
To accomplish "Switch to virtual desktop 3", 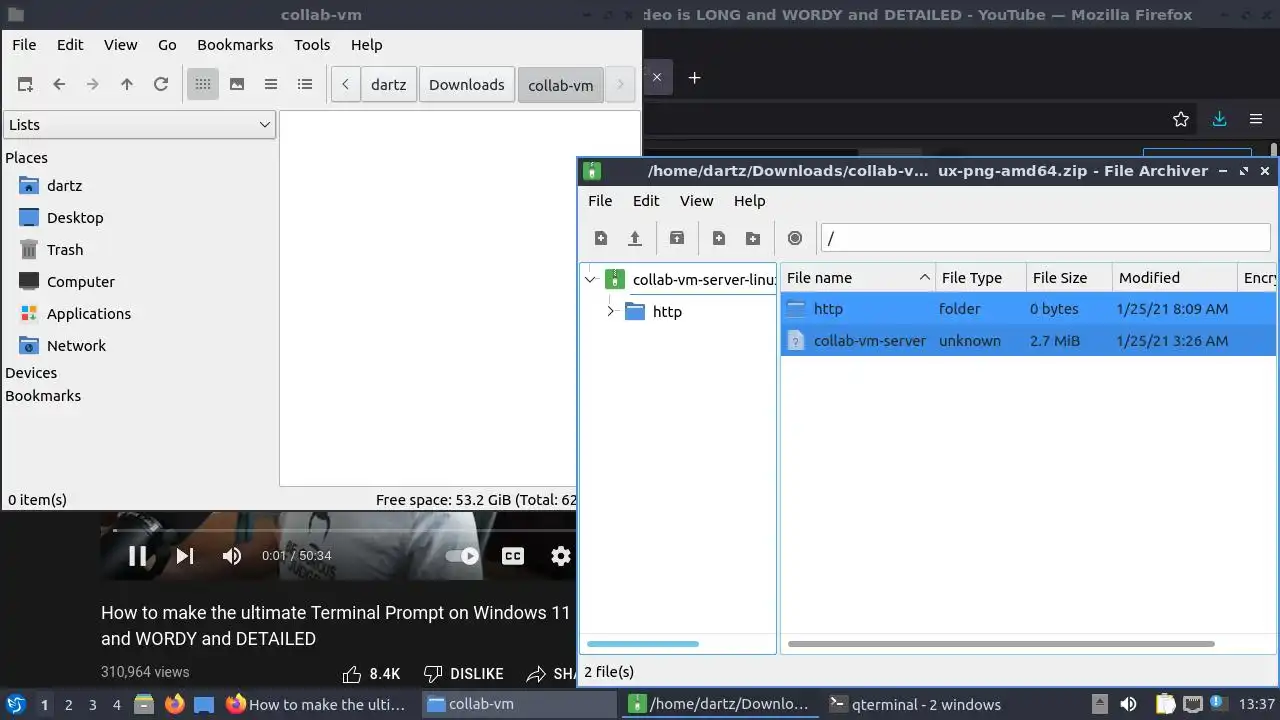I will 93,705.
